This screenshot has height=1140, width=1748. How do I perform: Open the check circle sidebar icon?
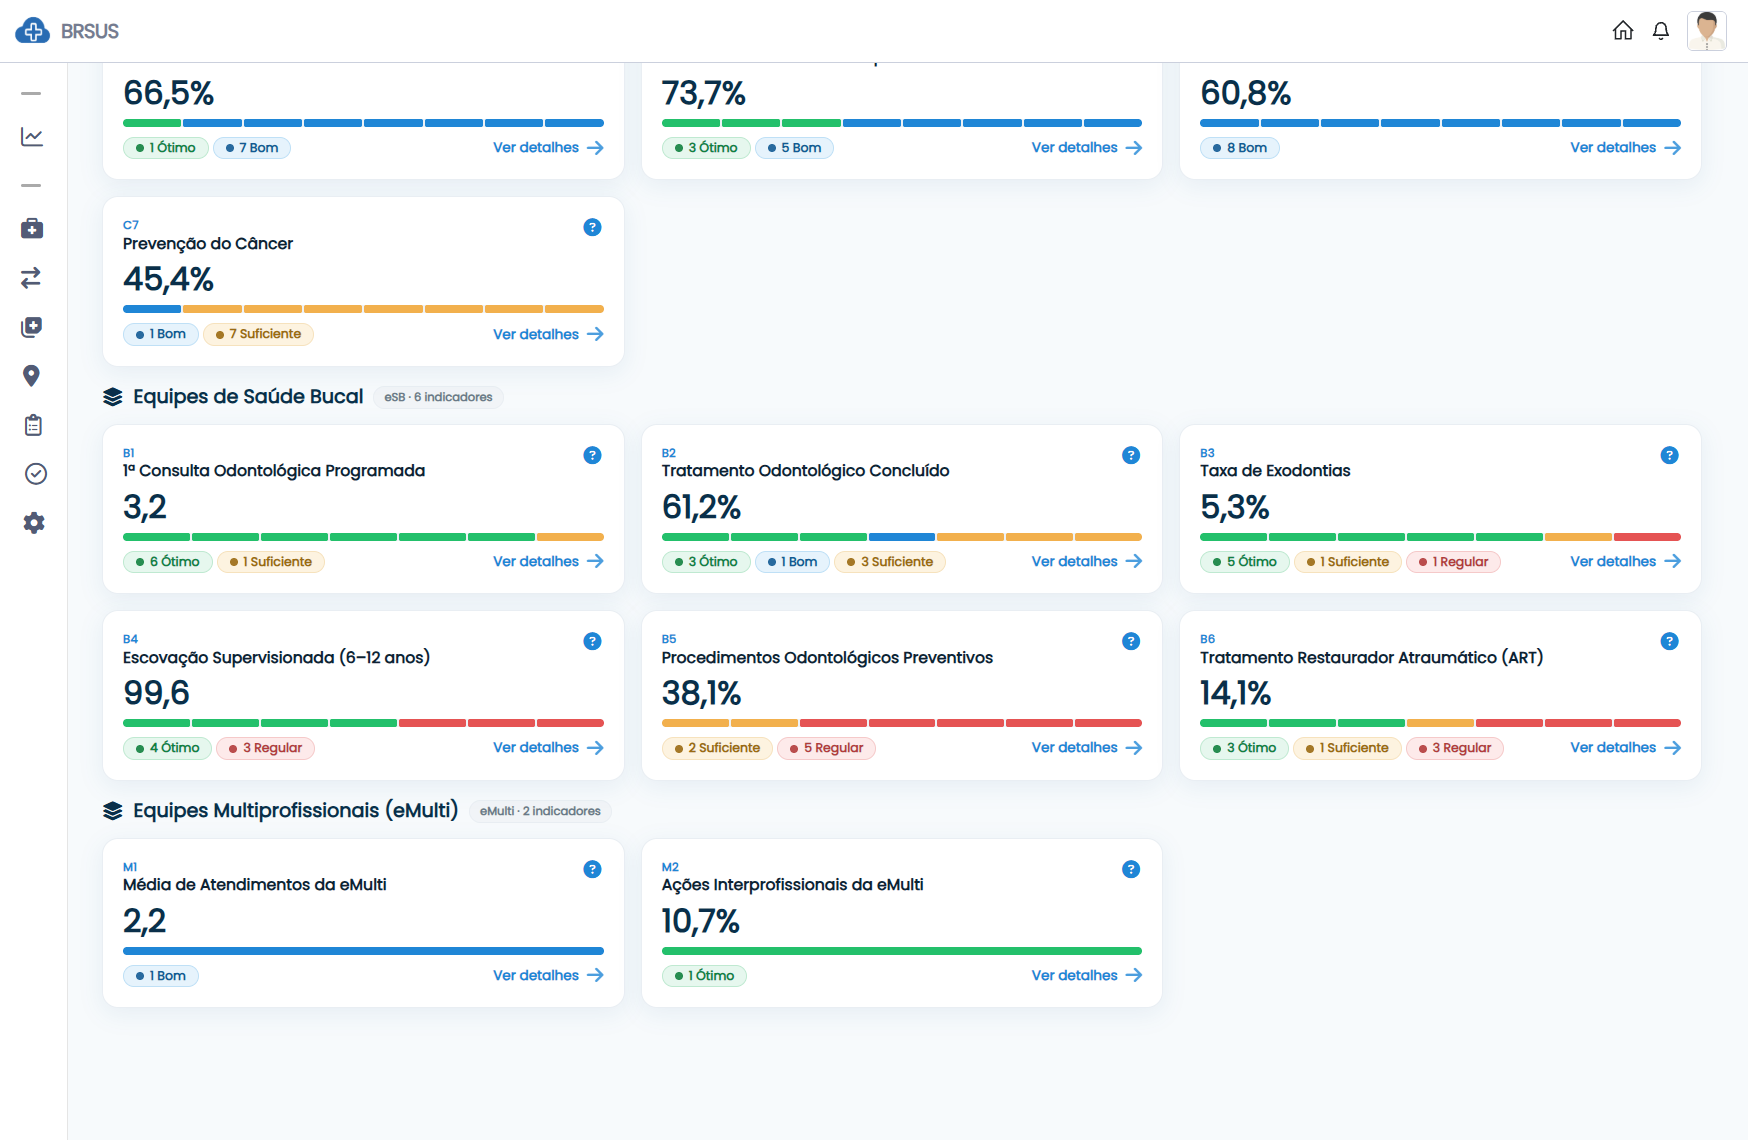(x=35, y=474)
